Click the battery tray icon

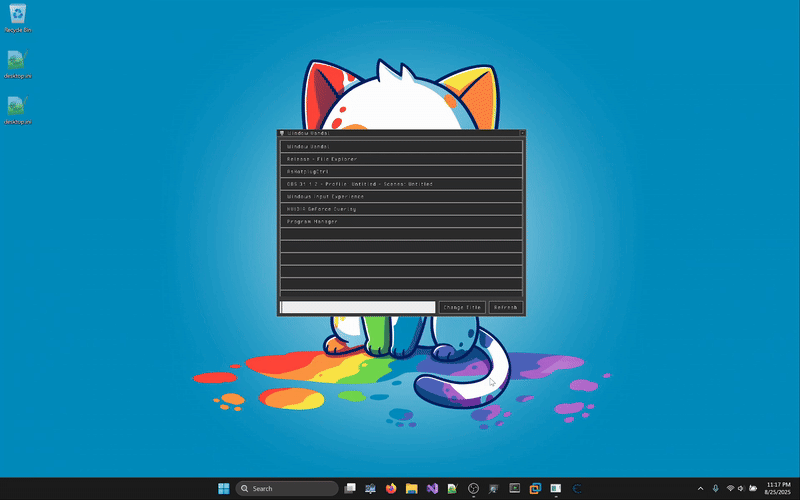coord(753,488)
